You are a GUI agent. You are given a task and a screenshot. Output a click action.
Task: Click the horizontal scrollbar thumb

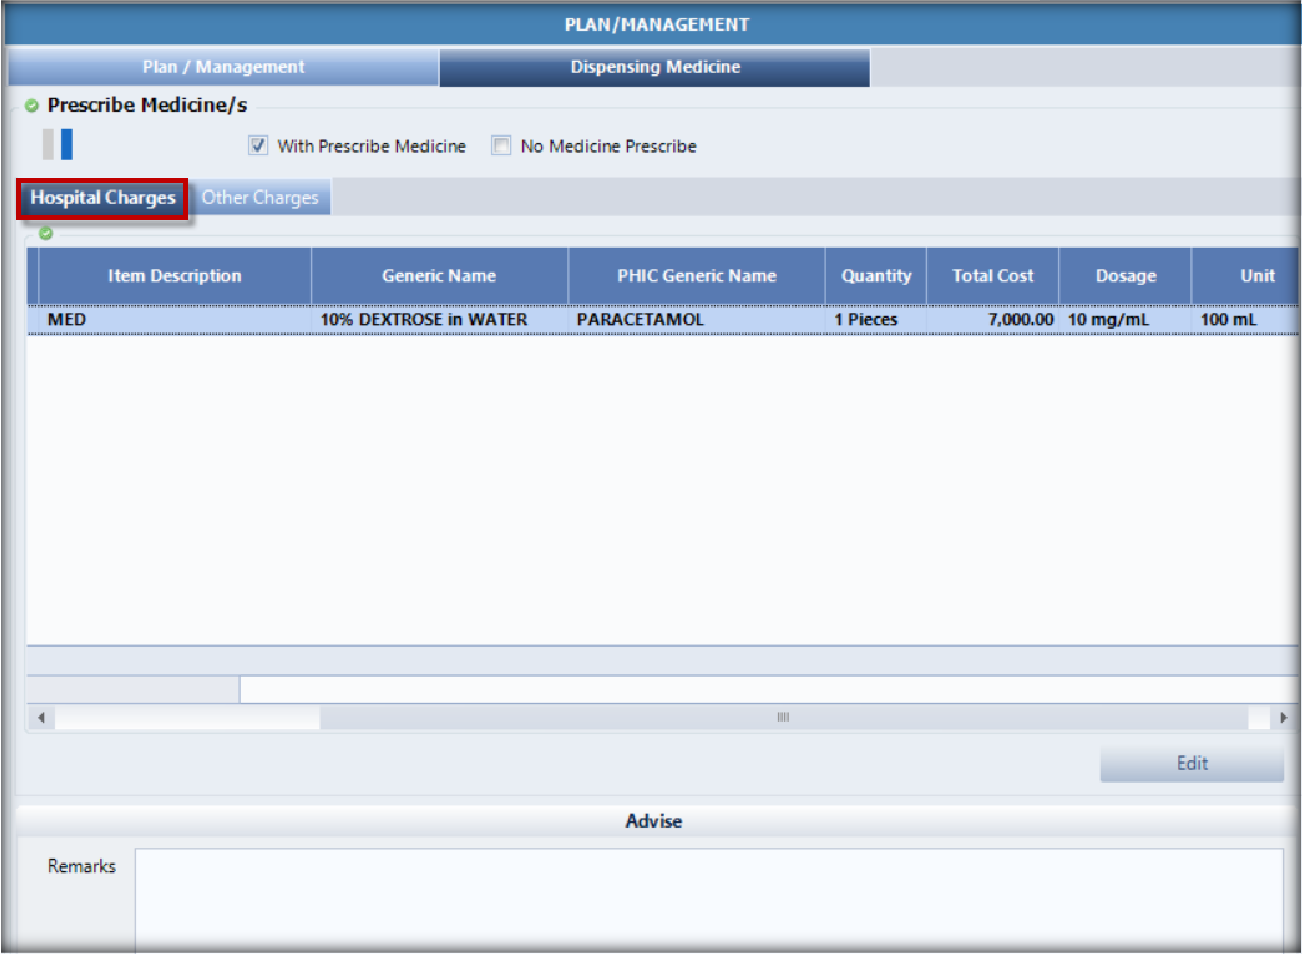tap(783, 718)
